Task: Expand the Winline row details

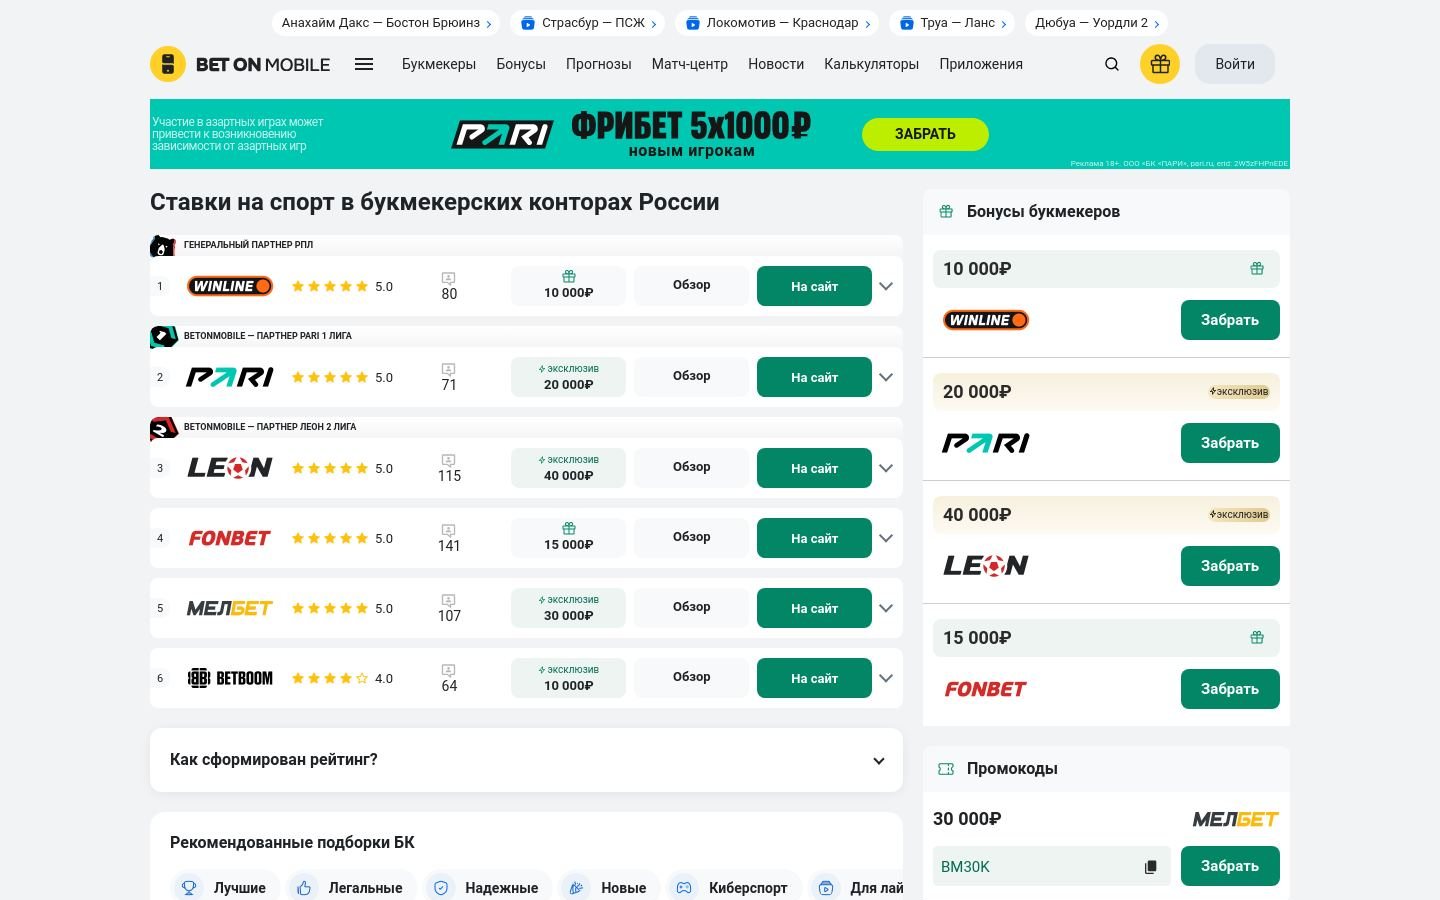Action: click(886, 286)
